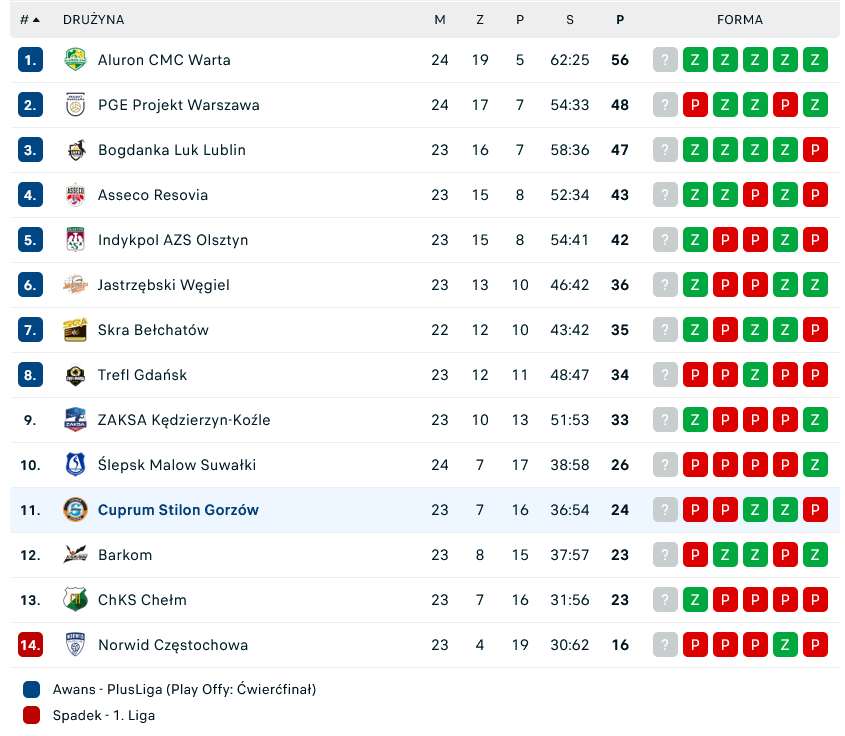
Task: Click the last red P badge for Norwid Częstochowa
Action: tap(815, 645)
